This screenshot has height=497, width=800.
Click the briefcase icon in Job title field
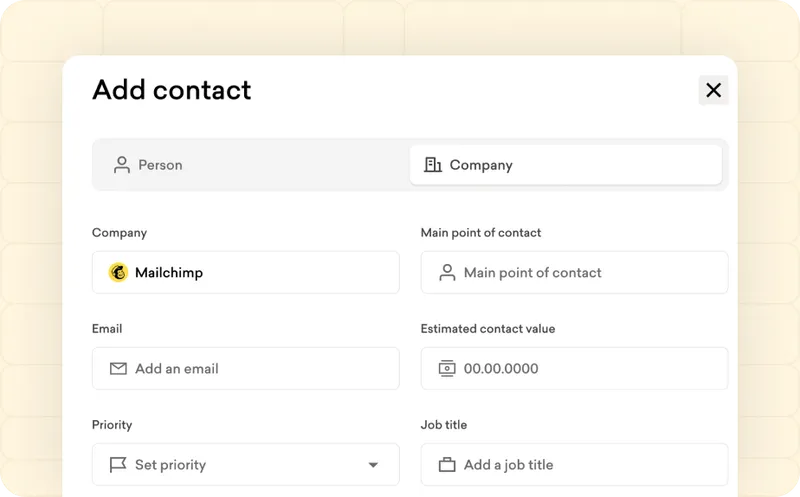[447, 464]
